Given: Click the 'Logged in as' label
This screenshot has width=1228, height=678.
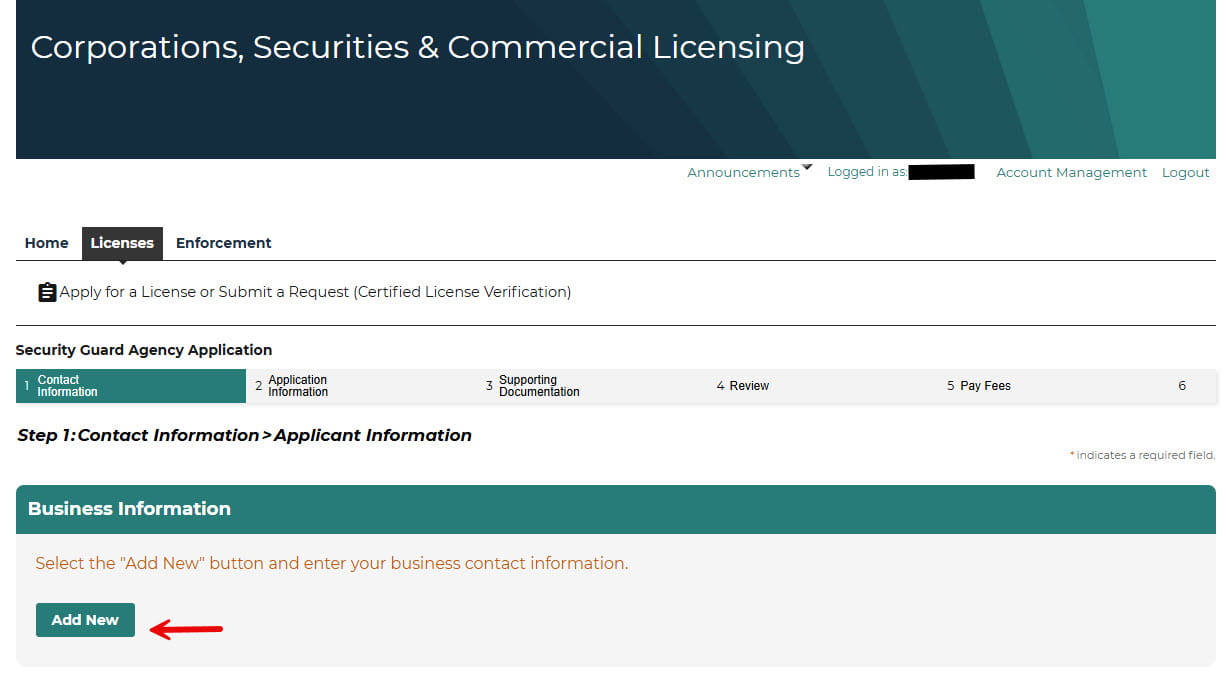Looking at the screenshot, I should (x=867, y=172).
